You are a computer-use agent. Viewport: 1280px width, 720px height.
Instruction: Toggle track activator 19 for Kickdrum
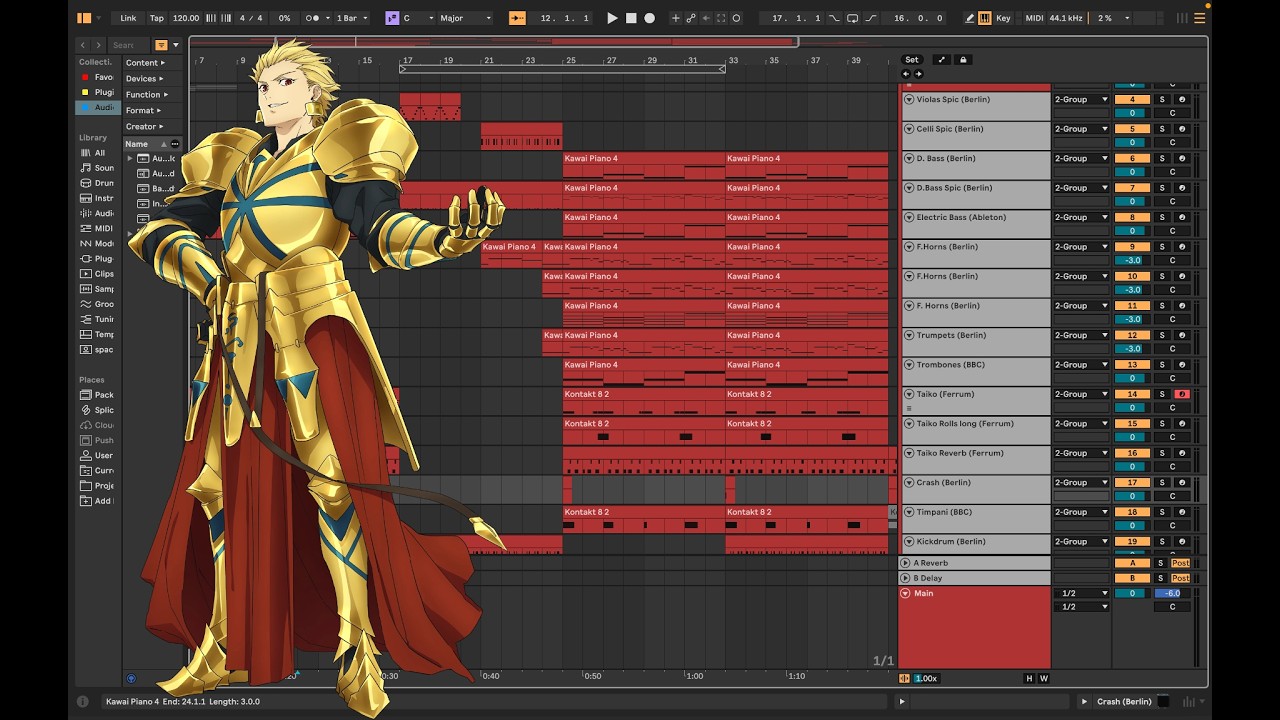coord(1132,542)
